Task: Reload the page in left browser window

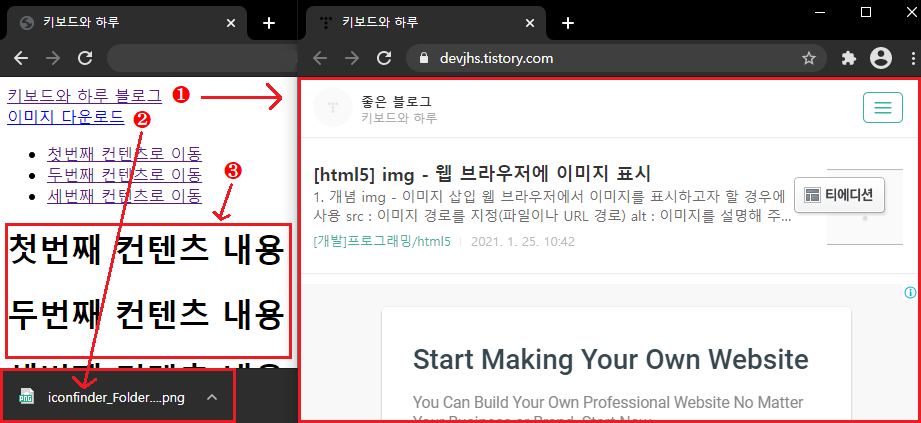Action: tap(86, 58)
